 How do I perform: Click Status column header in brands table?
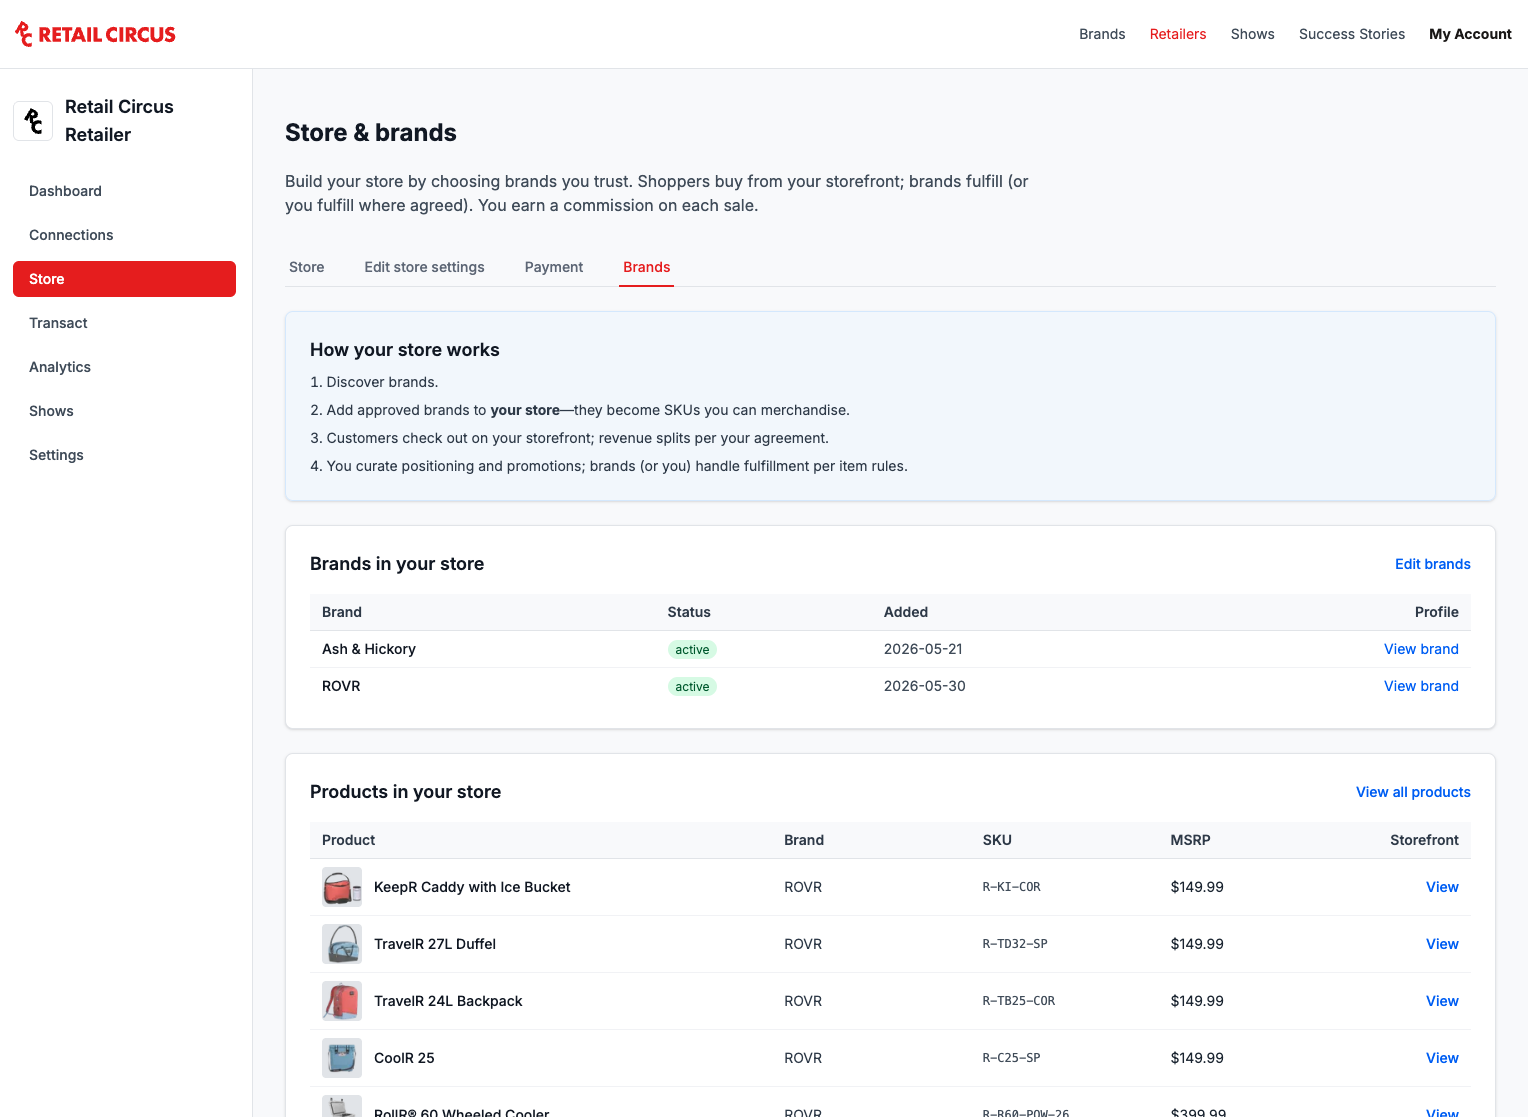(689, 612)
